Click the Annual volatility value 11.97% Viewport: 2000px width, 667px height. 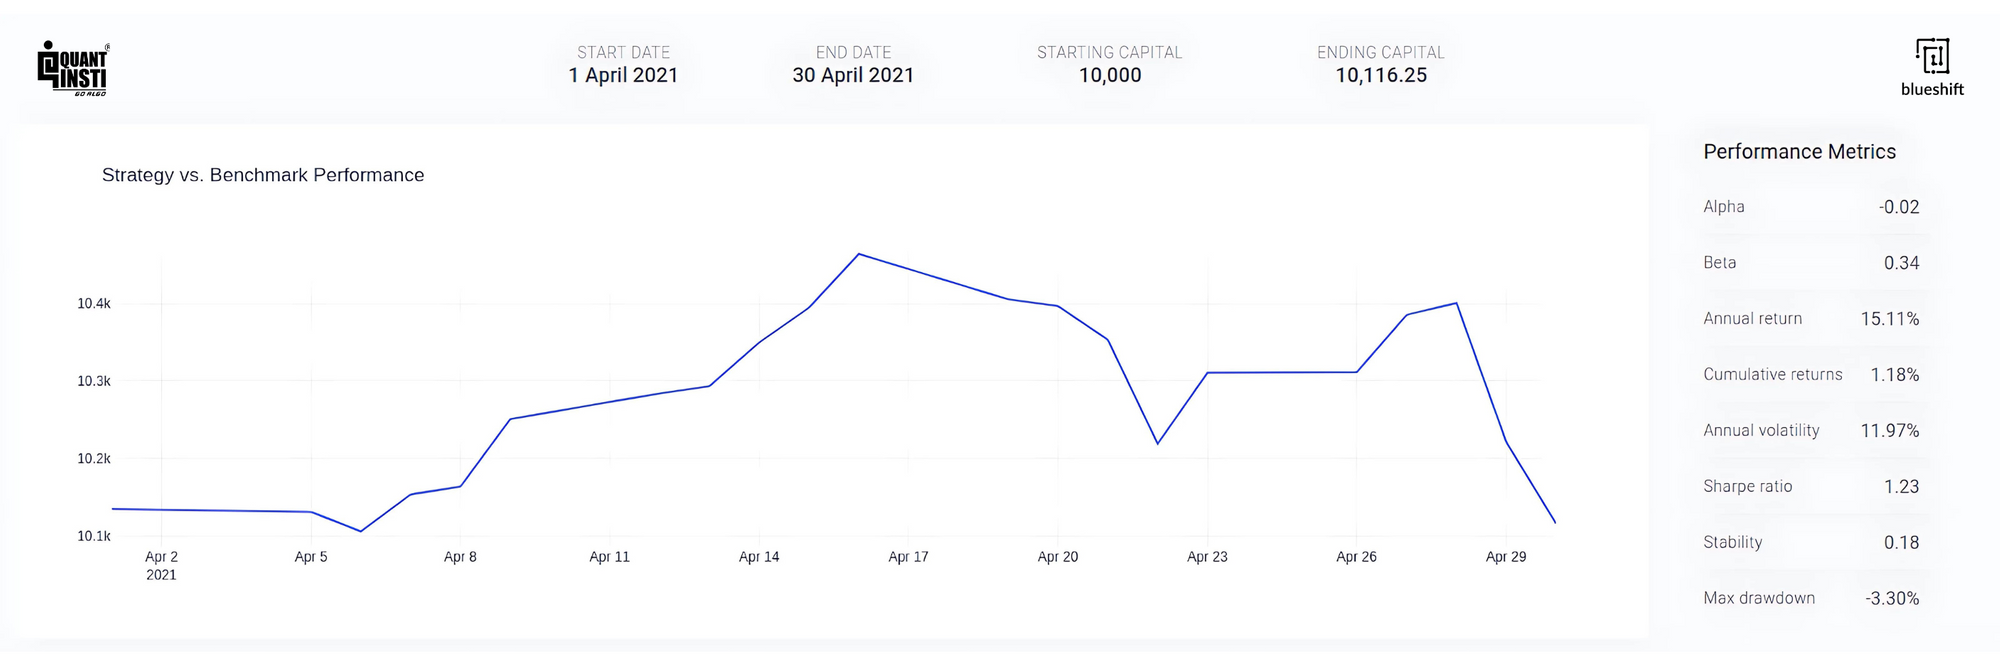click(x=1889, y=431)
